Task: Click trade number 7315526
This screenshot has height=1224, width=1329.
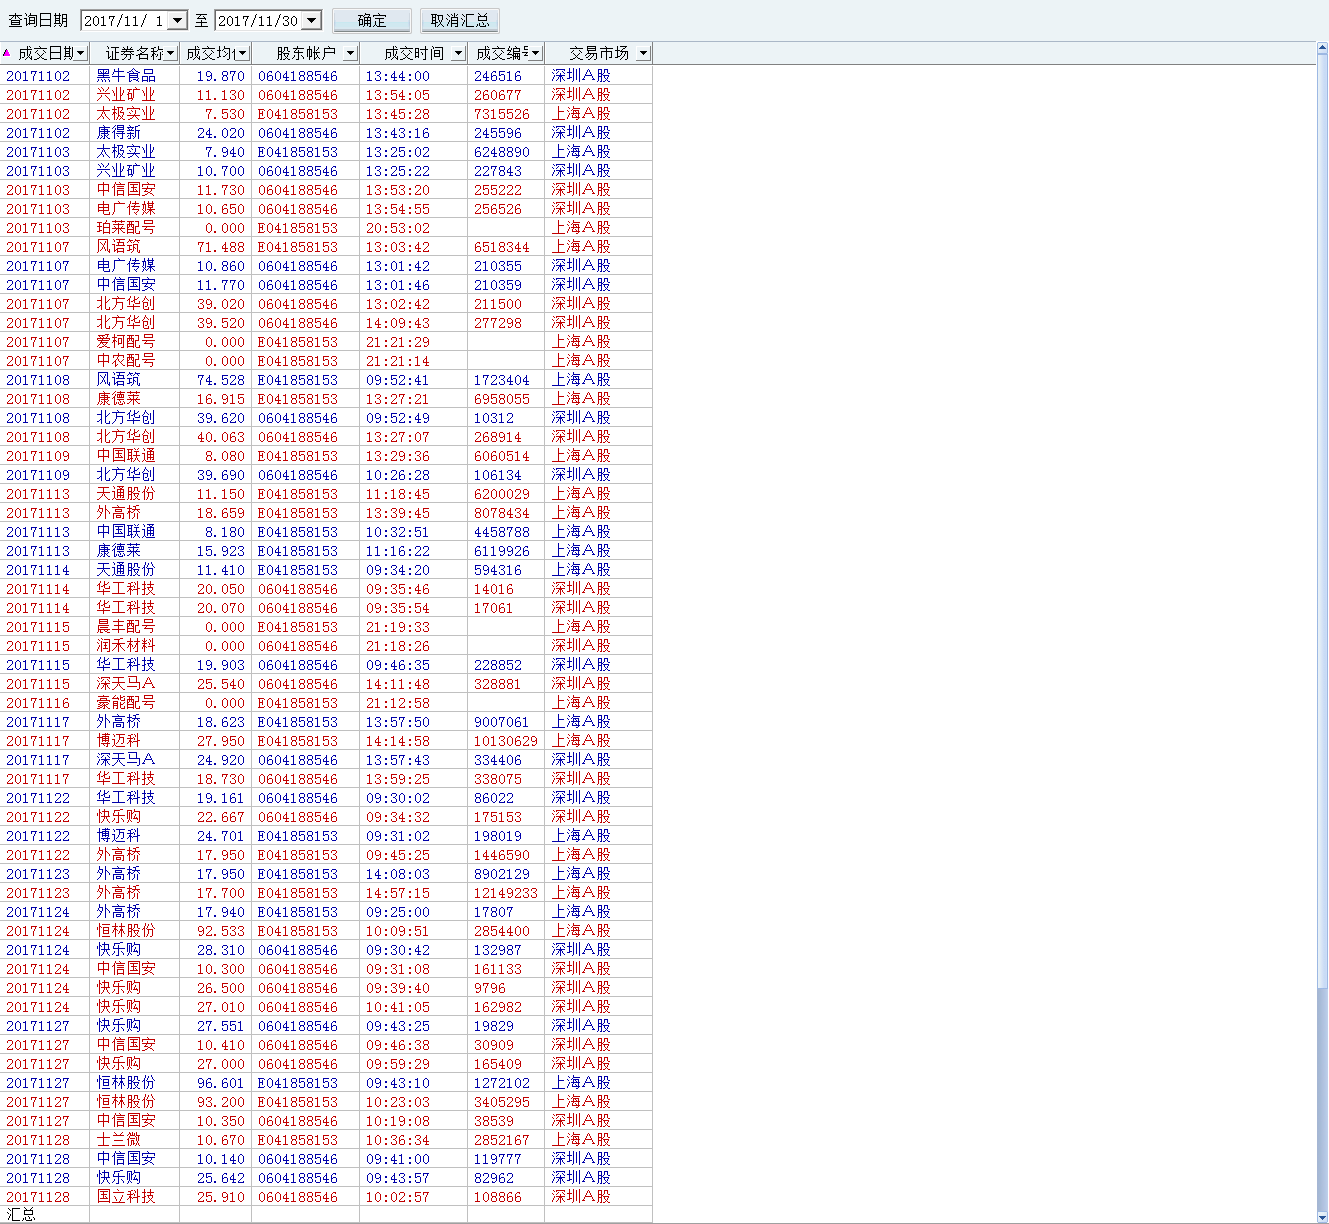Action: point(502,114)
